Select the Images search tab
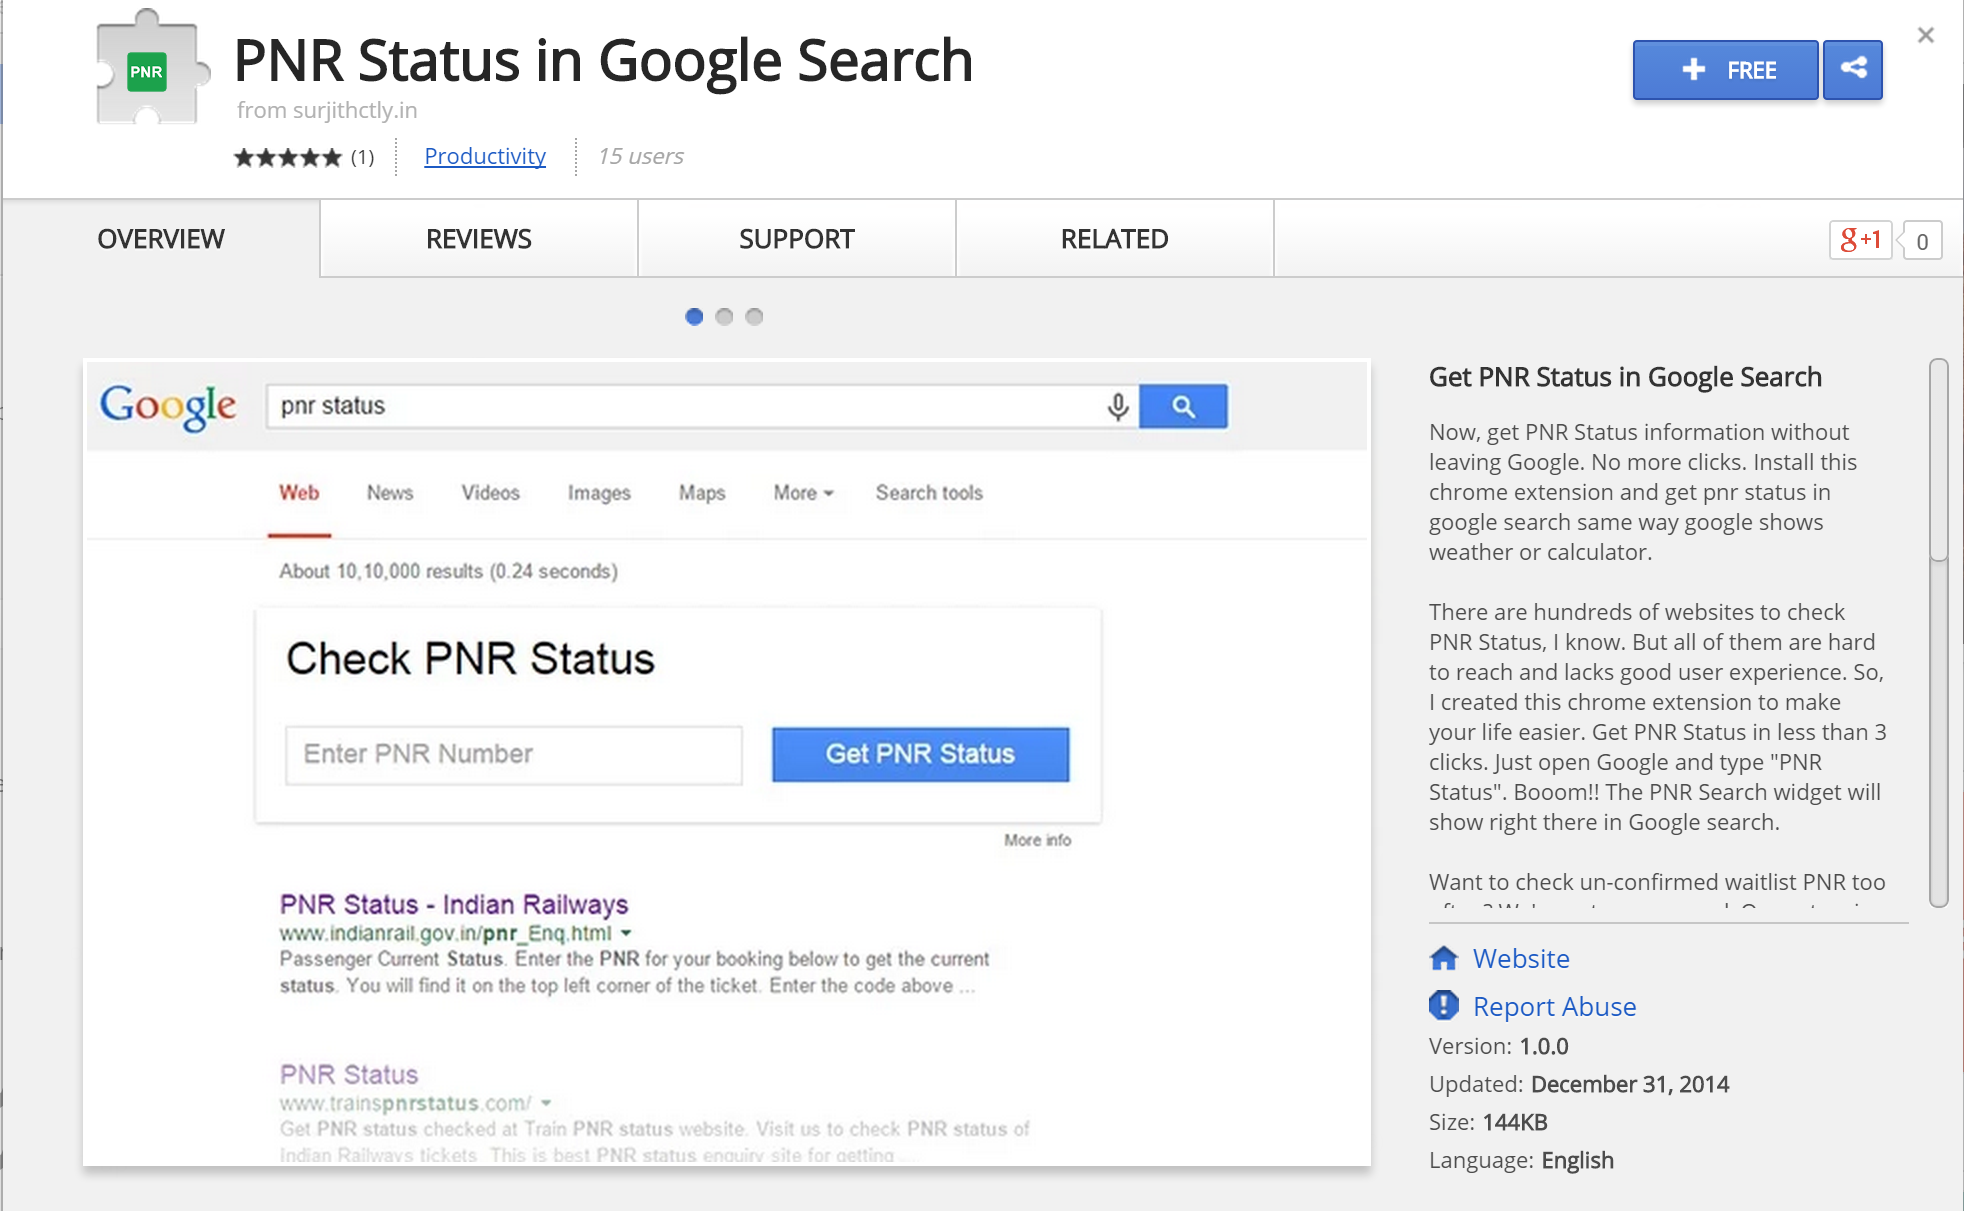Screen dimensions: 1964x1211 click(x=599, y=493)
